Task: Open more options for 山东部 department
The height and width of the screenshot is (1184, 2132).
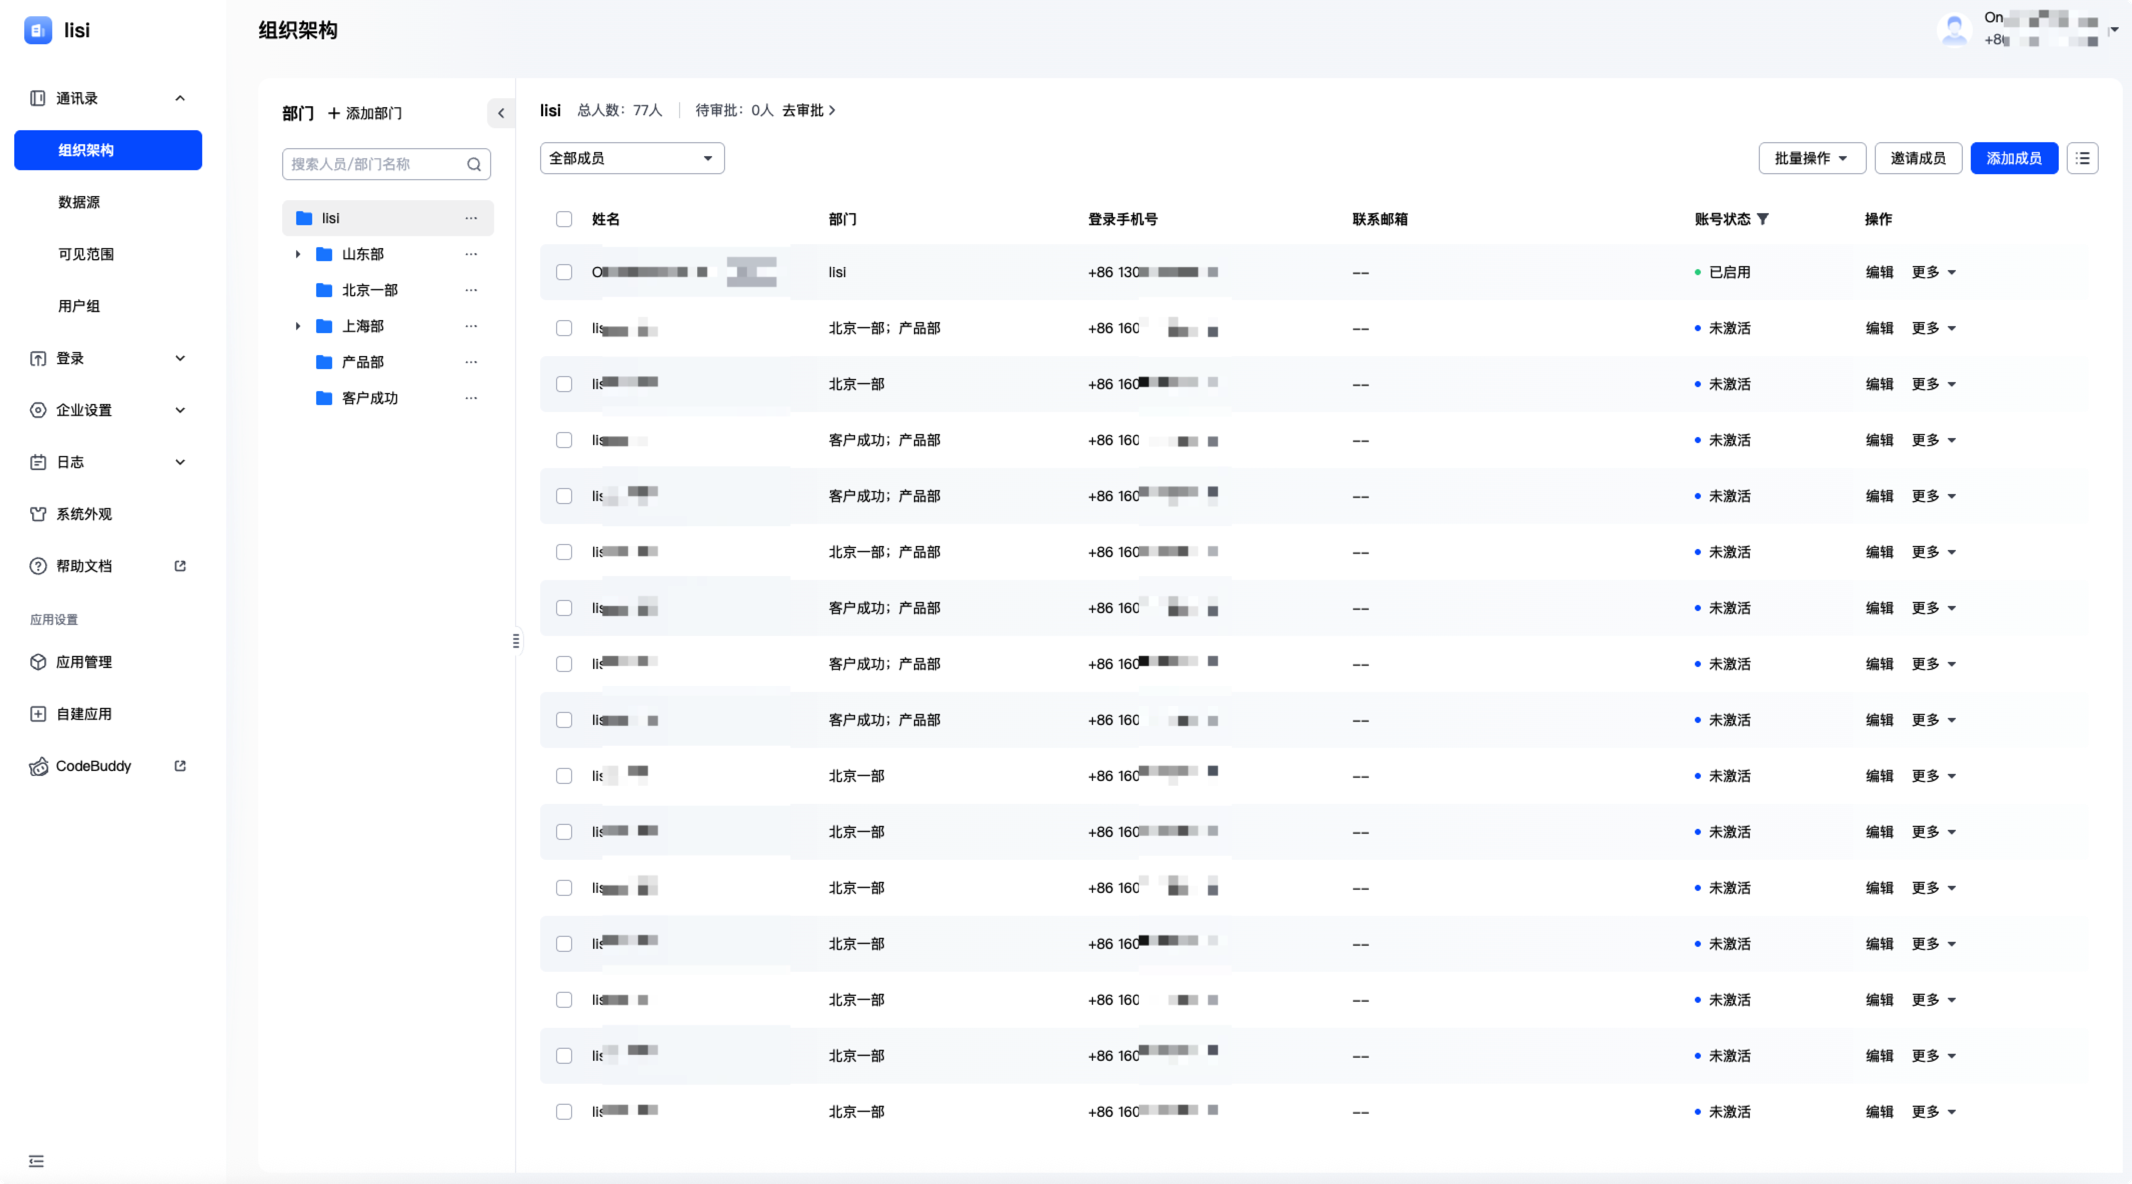Action: pyautogui.click(x=471, y=254)
